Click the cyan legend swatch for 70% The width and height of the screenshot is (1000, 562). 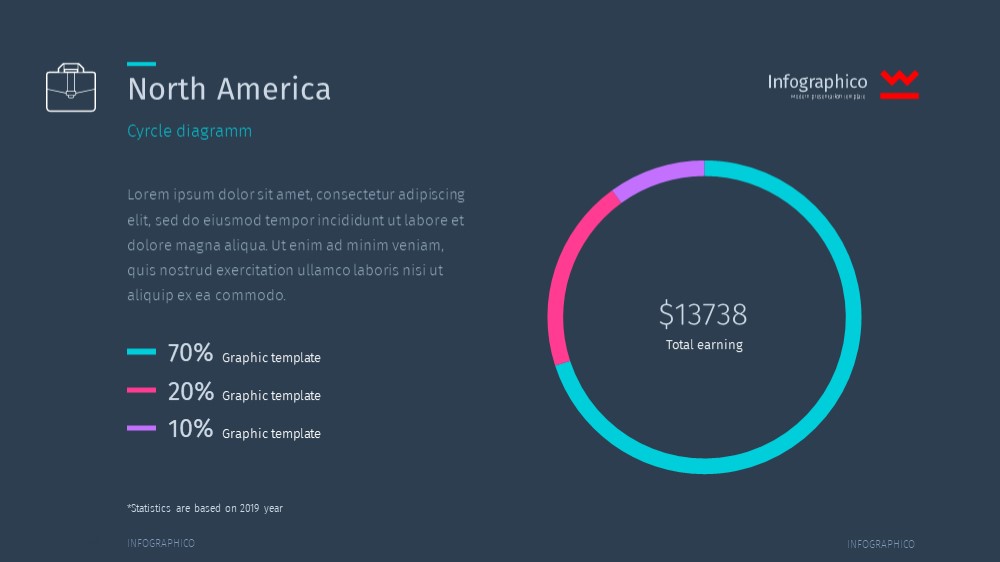click(142, 351)
